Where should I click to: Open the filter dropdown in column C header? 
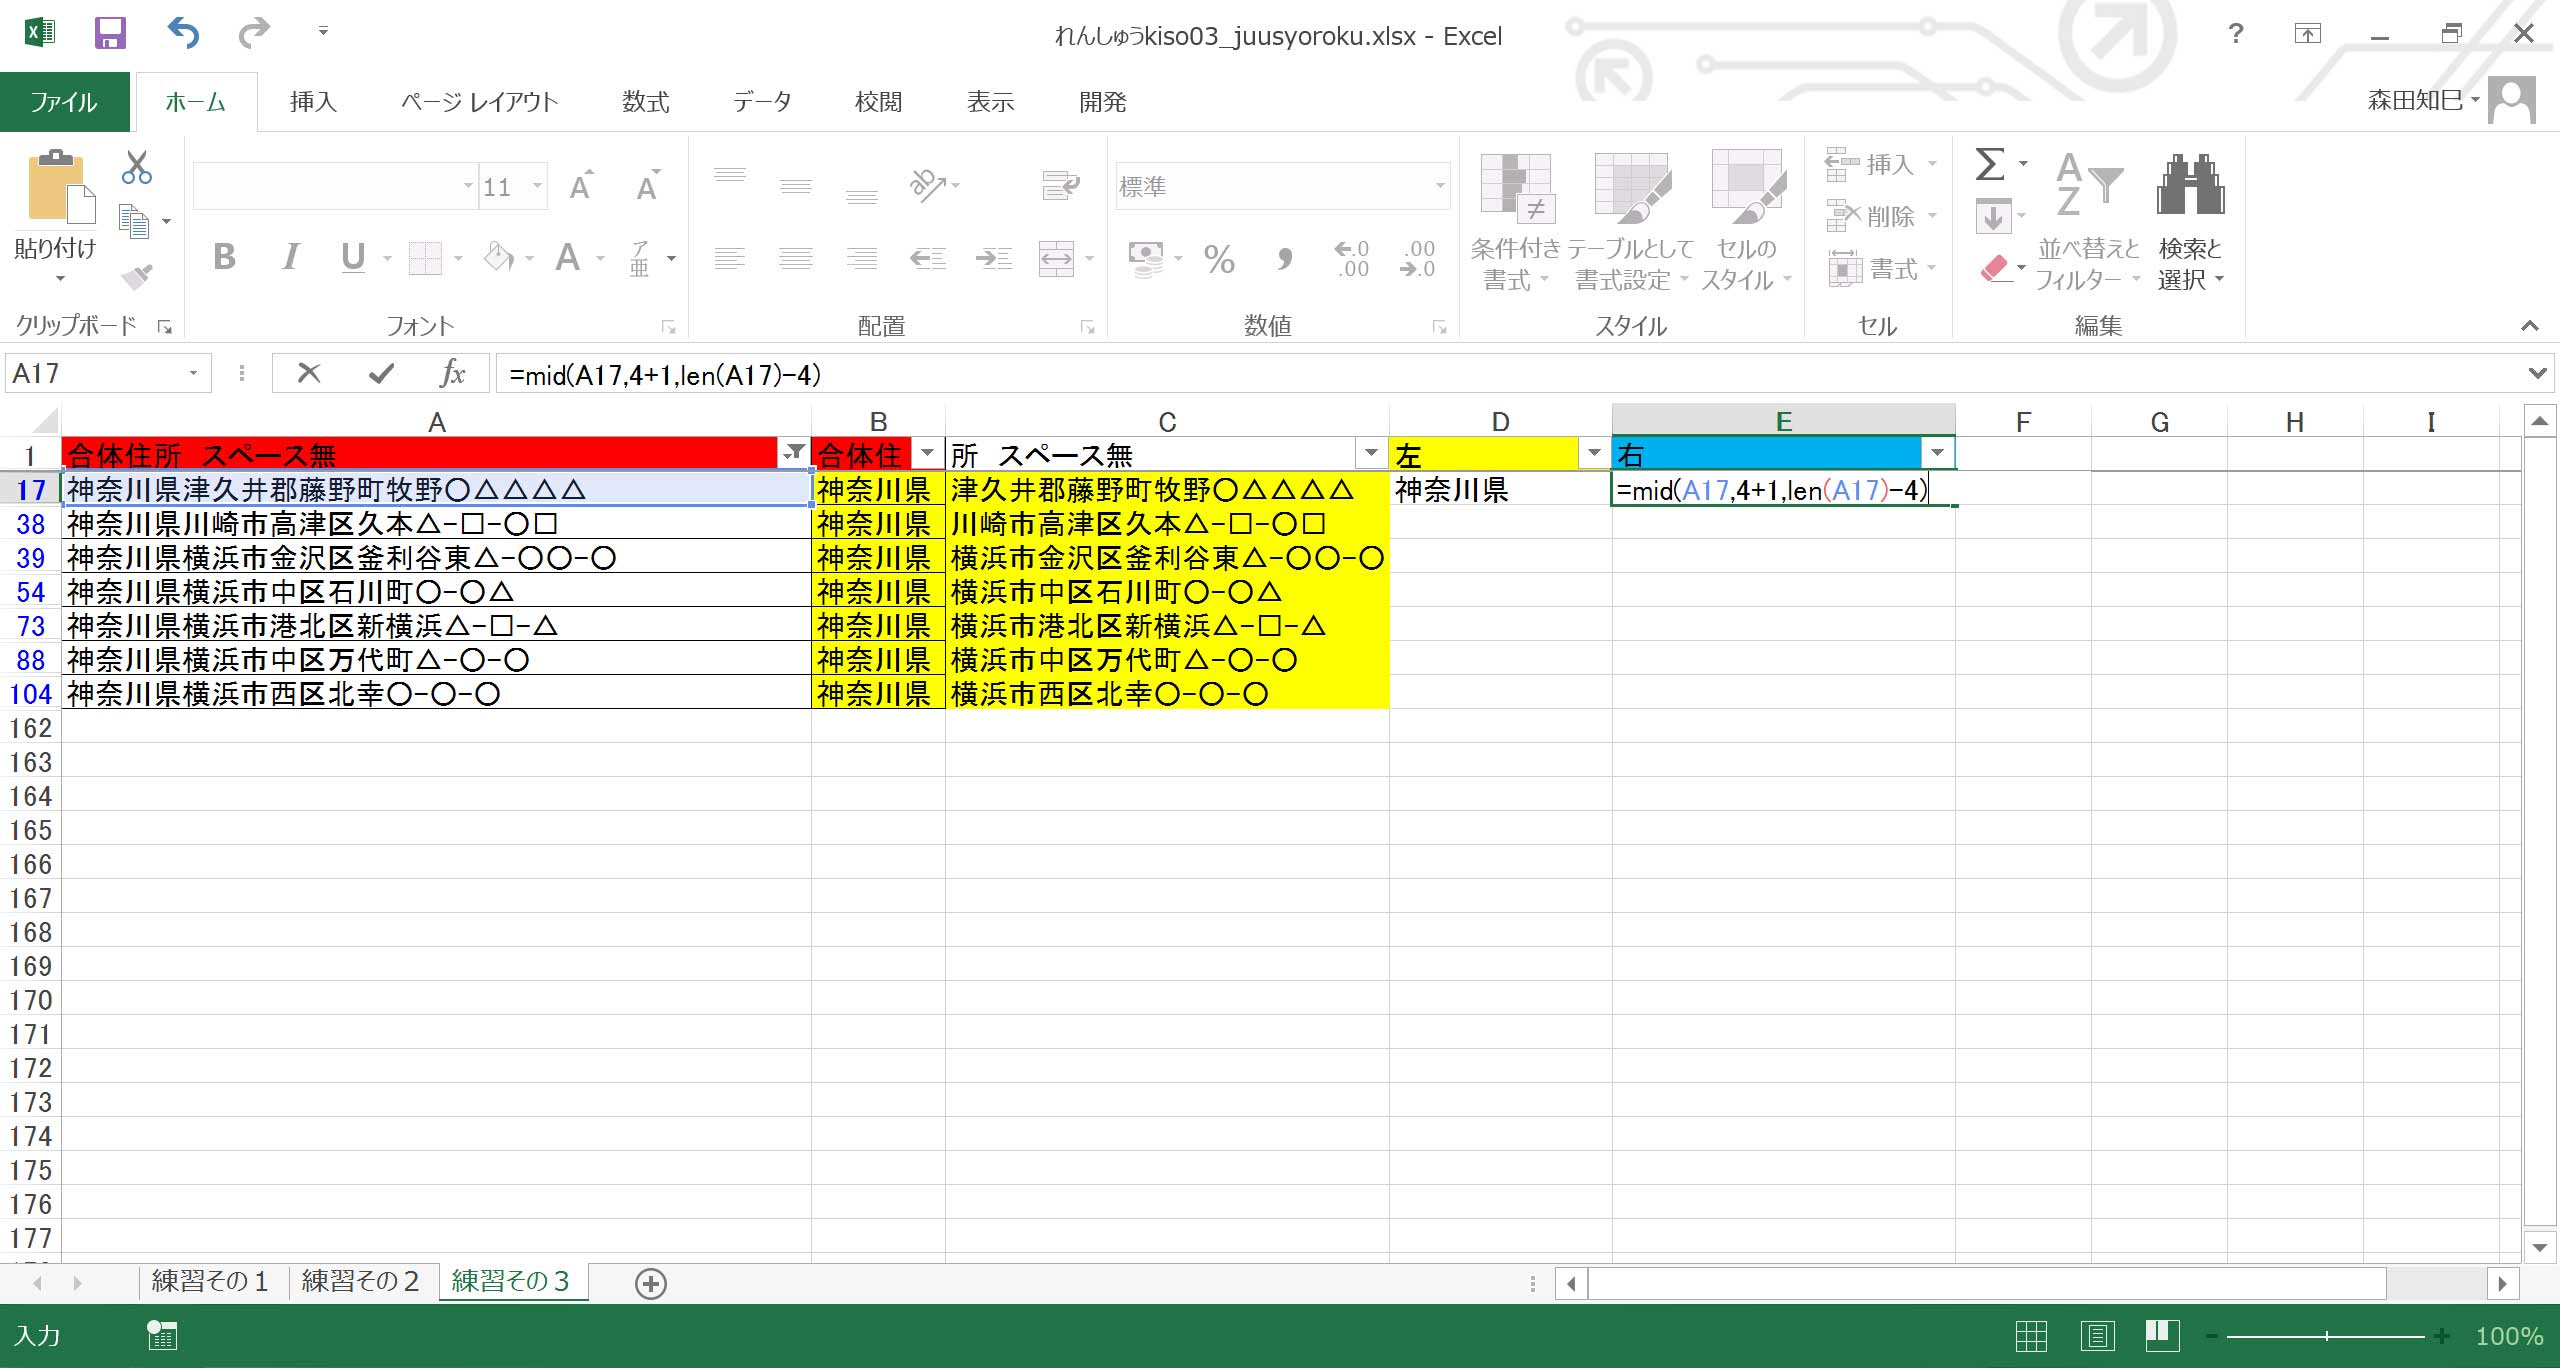1371,453
